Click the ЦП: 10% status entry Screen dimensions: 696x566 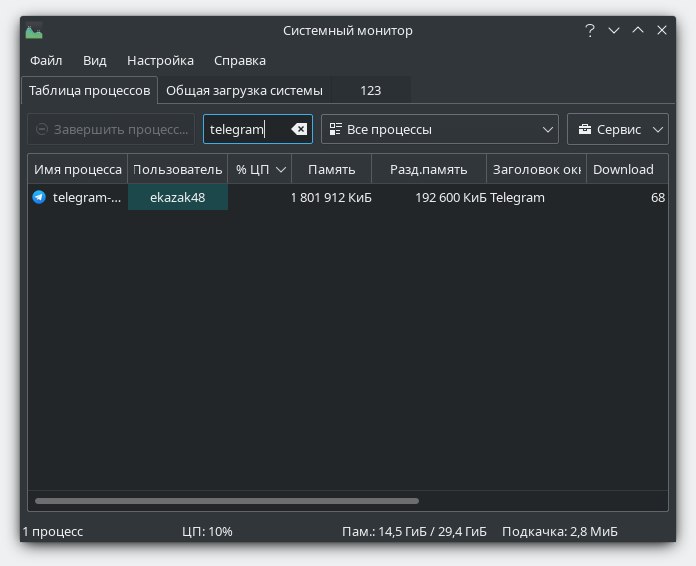207,531
